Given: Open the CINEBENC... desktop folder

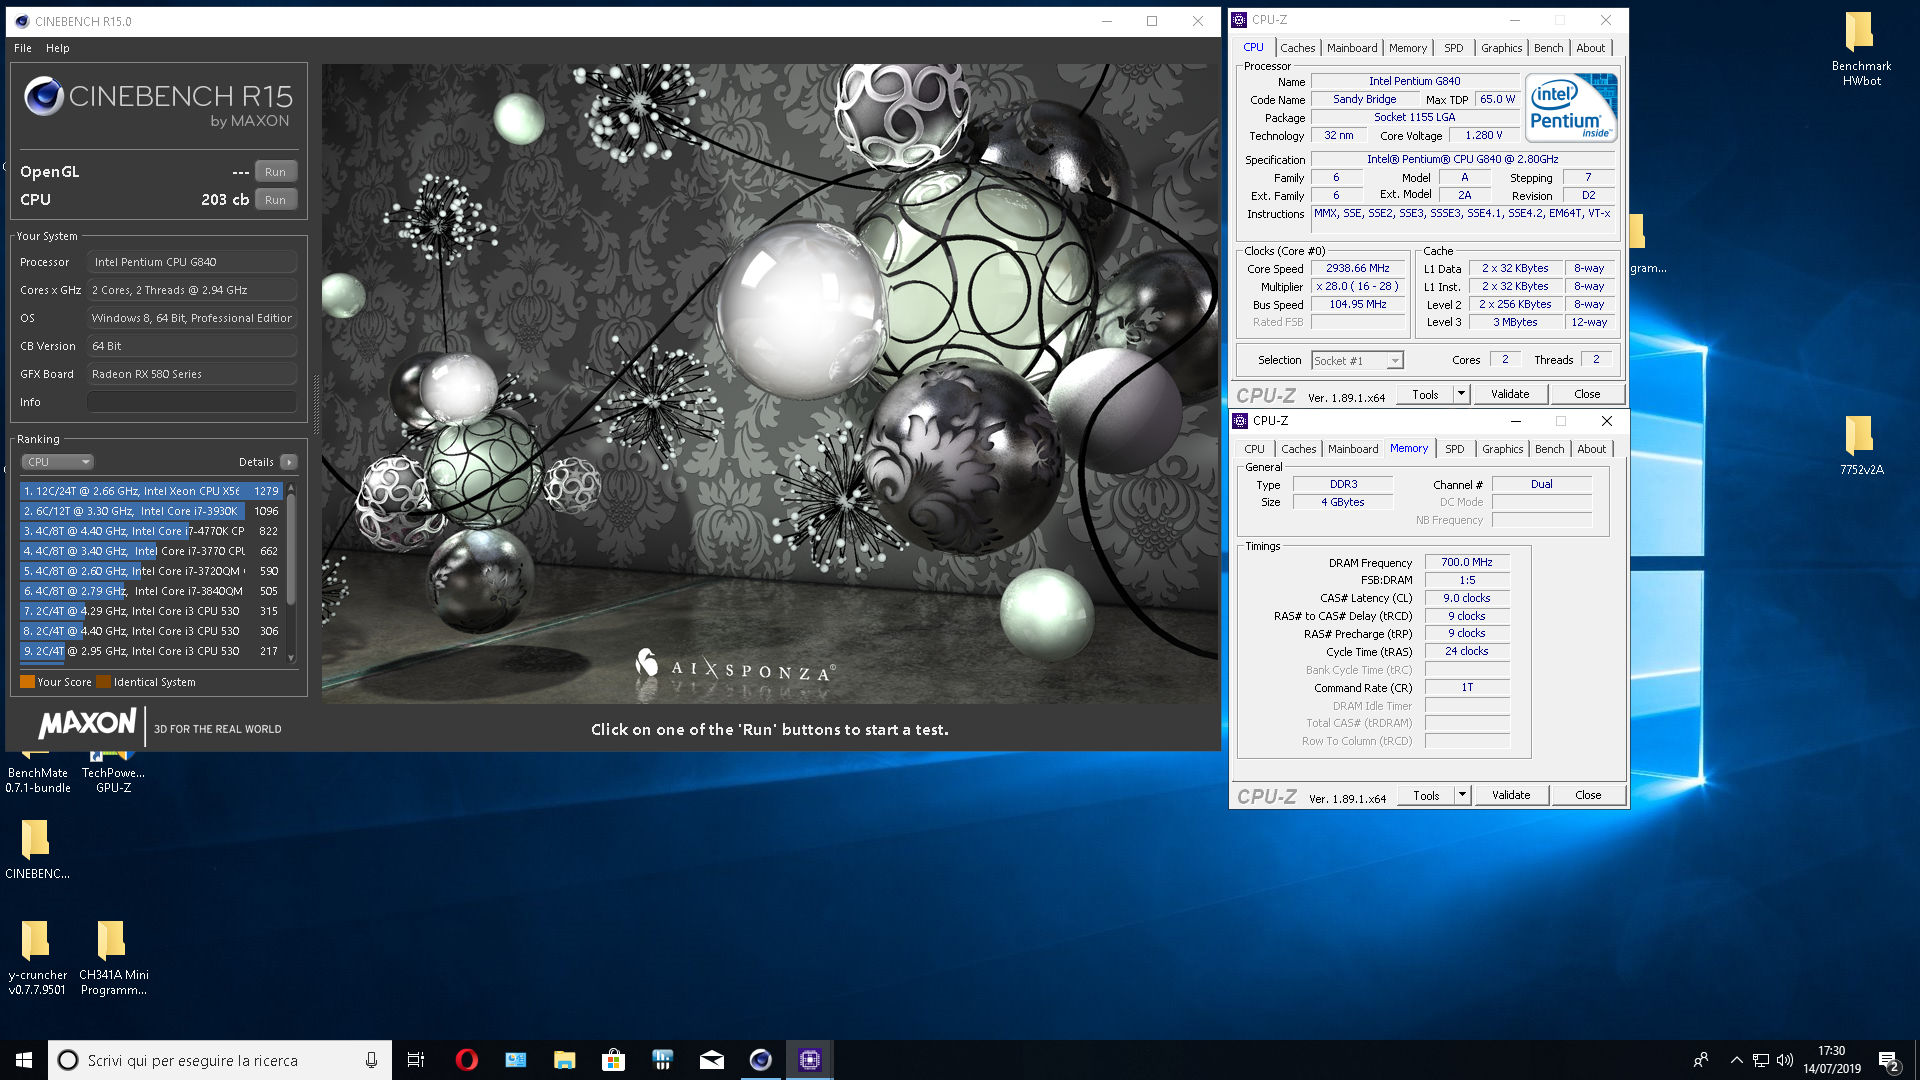Looking at the screenshot, I should coord(37,848).
